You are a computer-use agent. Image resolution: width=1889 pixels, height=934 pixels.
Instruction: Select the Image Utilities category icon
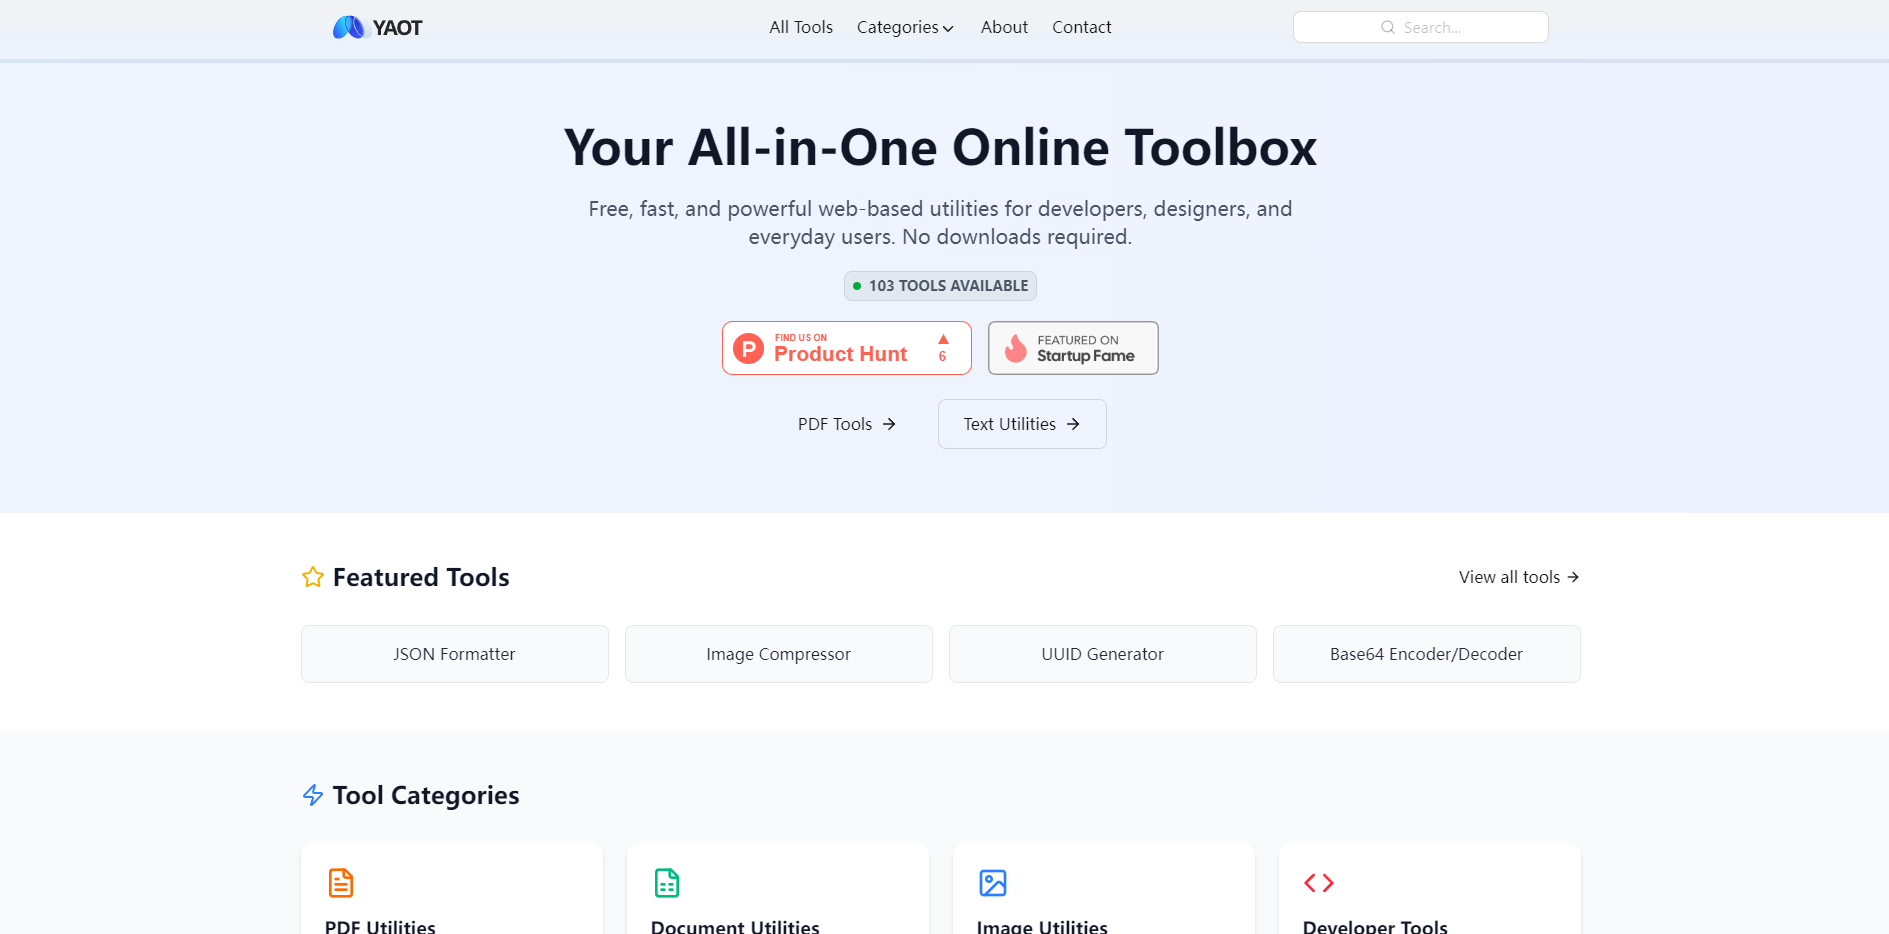coord(993,883)
